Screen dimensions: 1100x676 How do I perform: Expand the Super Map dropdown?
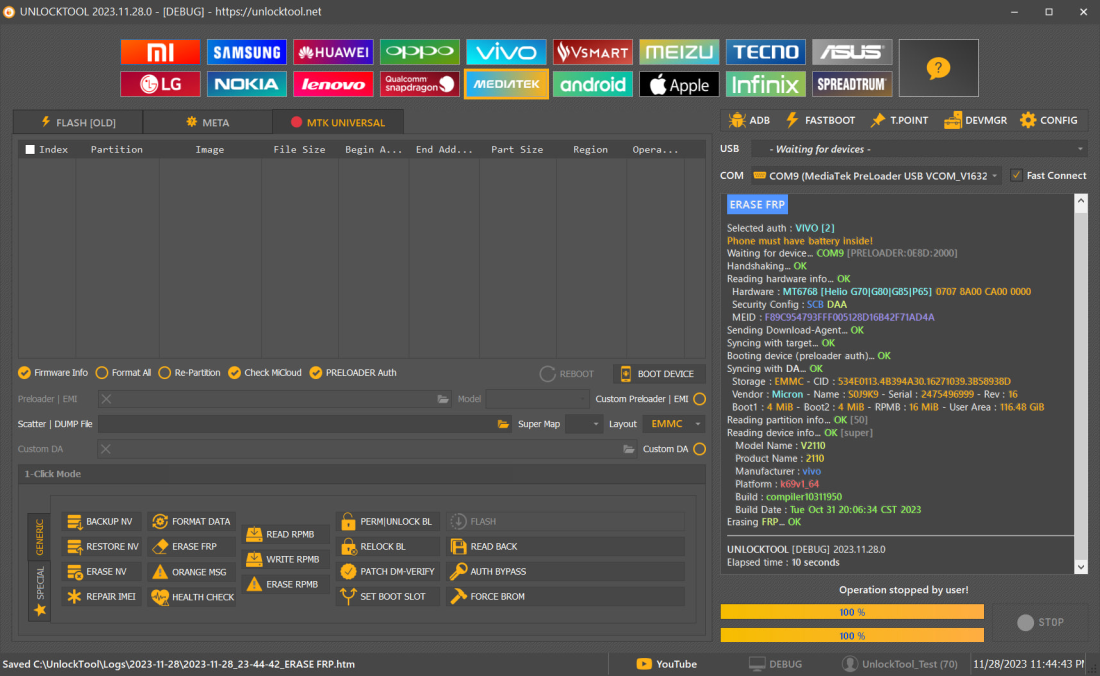[x=584, y=424]
